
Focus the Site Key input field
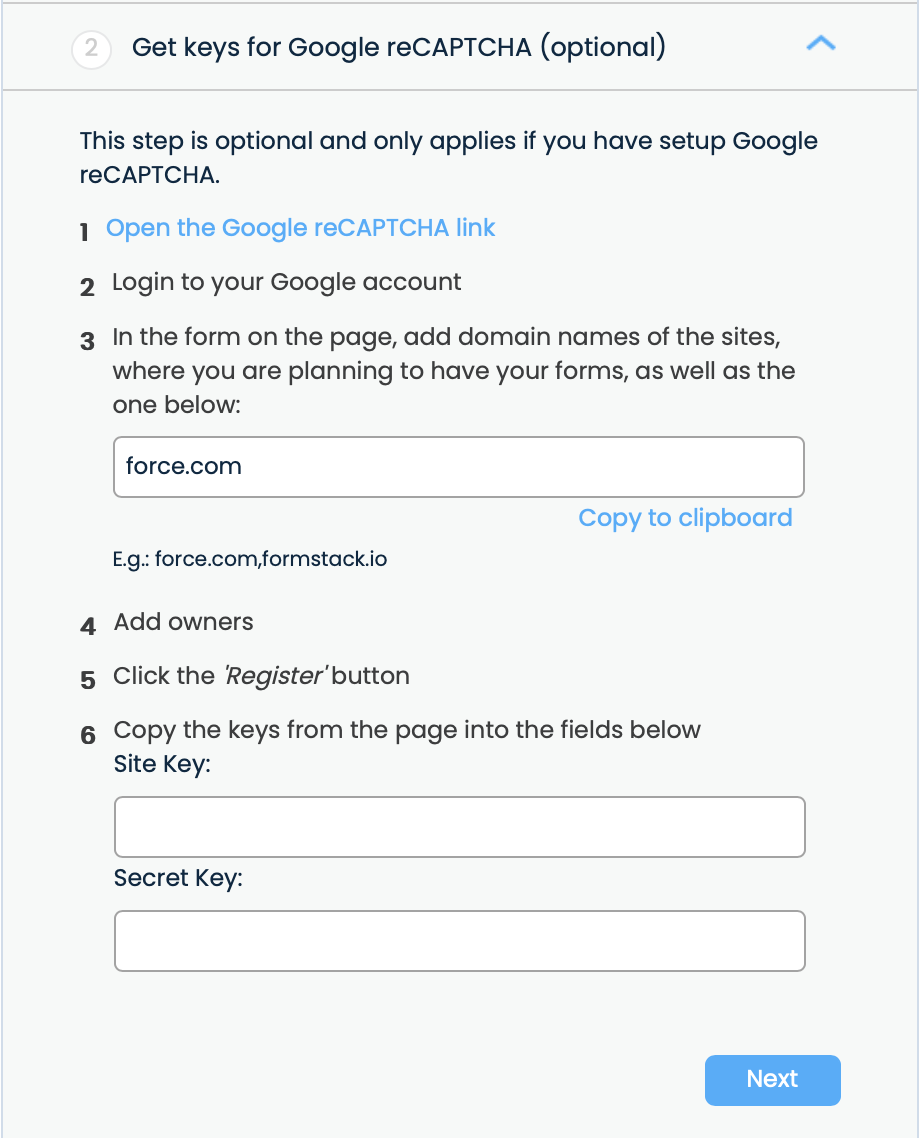click(459, 827)
